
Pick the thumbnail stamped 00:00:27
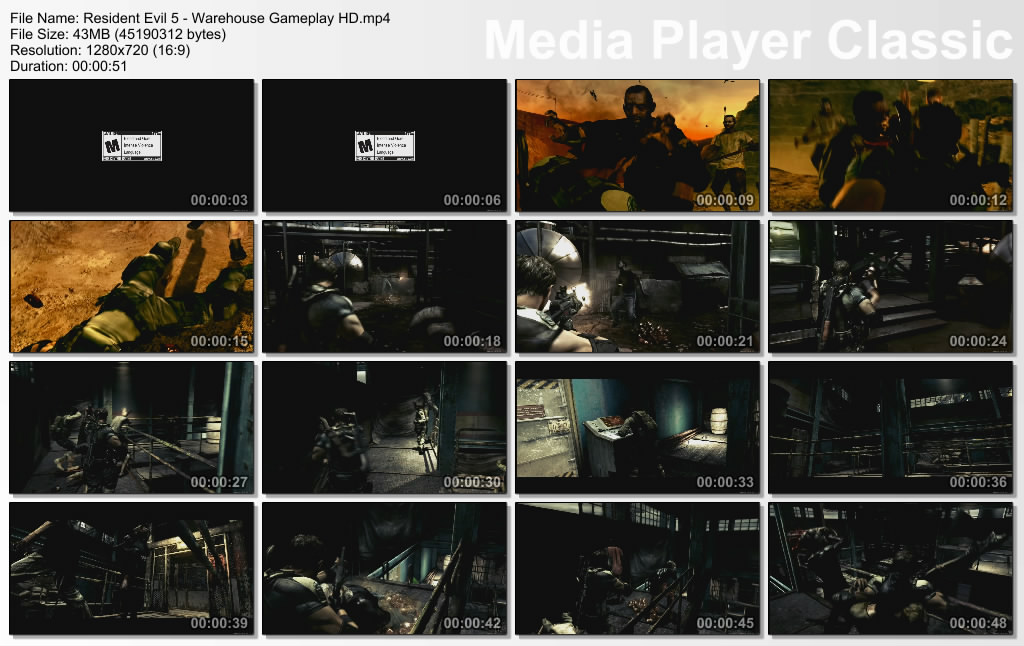tap(131, 428)
